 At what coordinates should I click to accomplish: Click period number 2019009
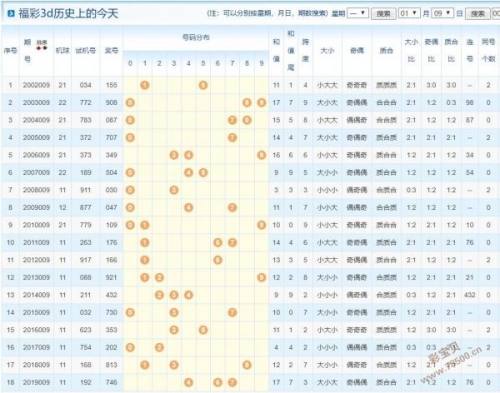pos(36,383)
